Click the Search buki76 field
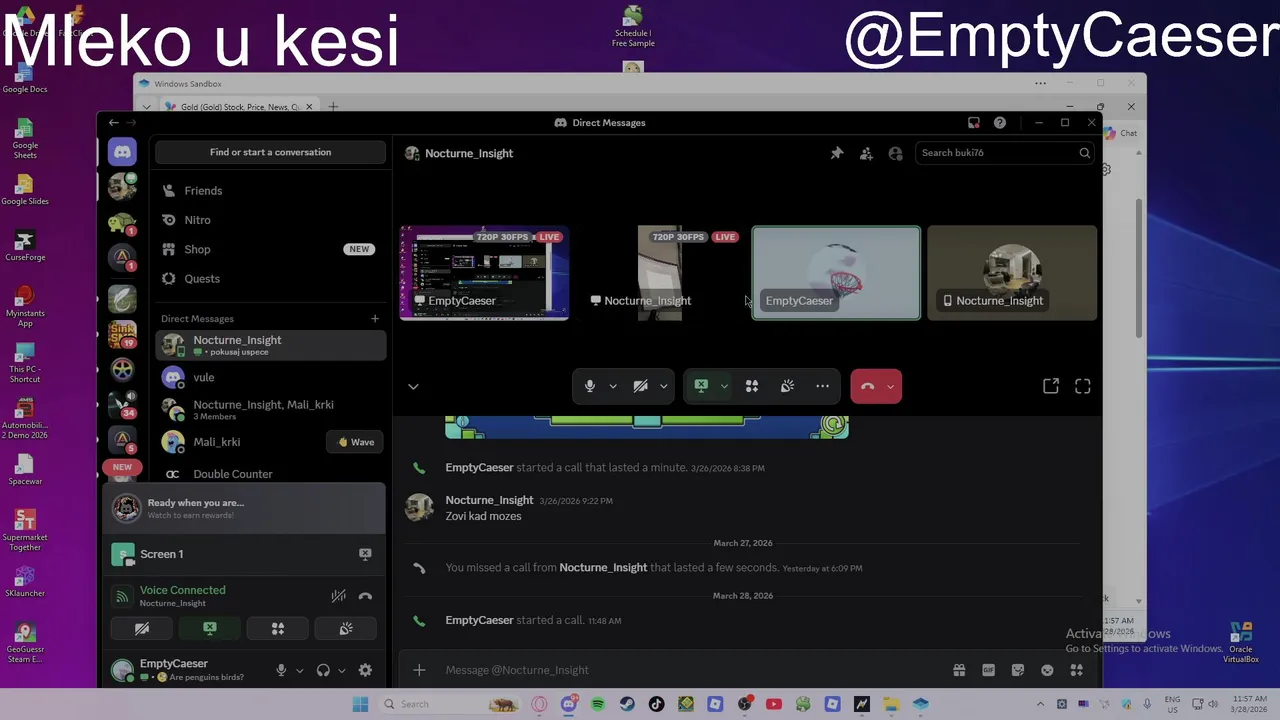The height and width of the screenshot is (720, 1280). 1005,153
